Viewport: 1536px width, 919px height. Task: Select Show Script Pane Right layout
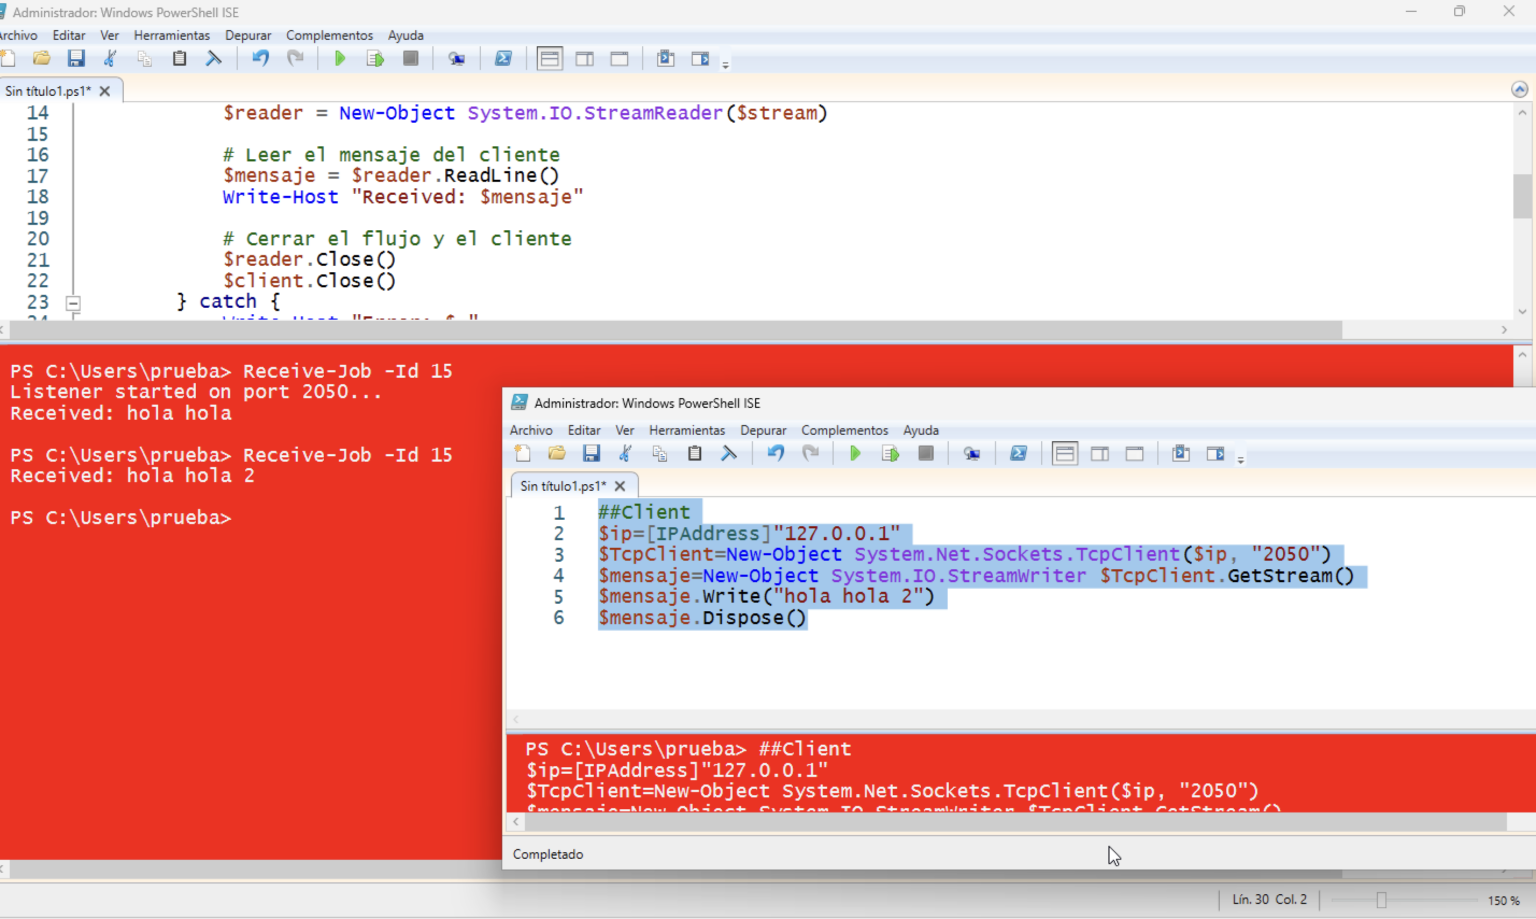tap(585, 58)
